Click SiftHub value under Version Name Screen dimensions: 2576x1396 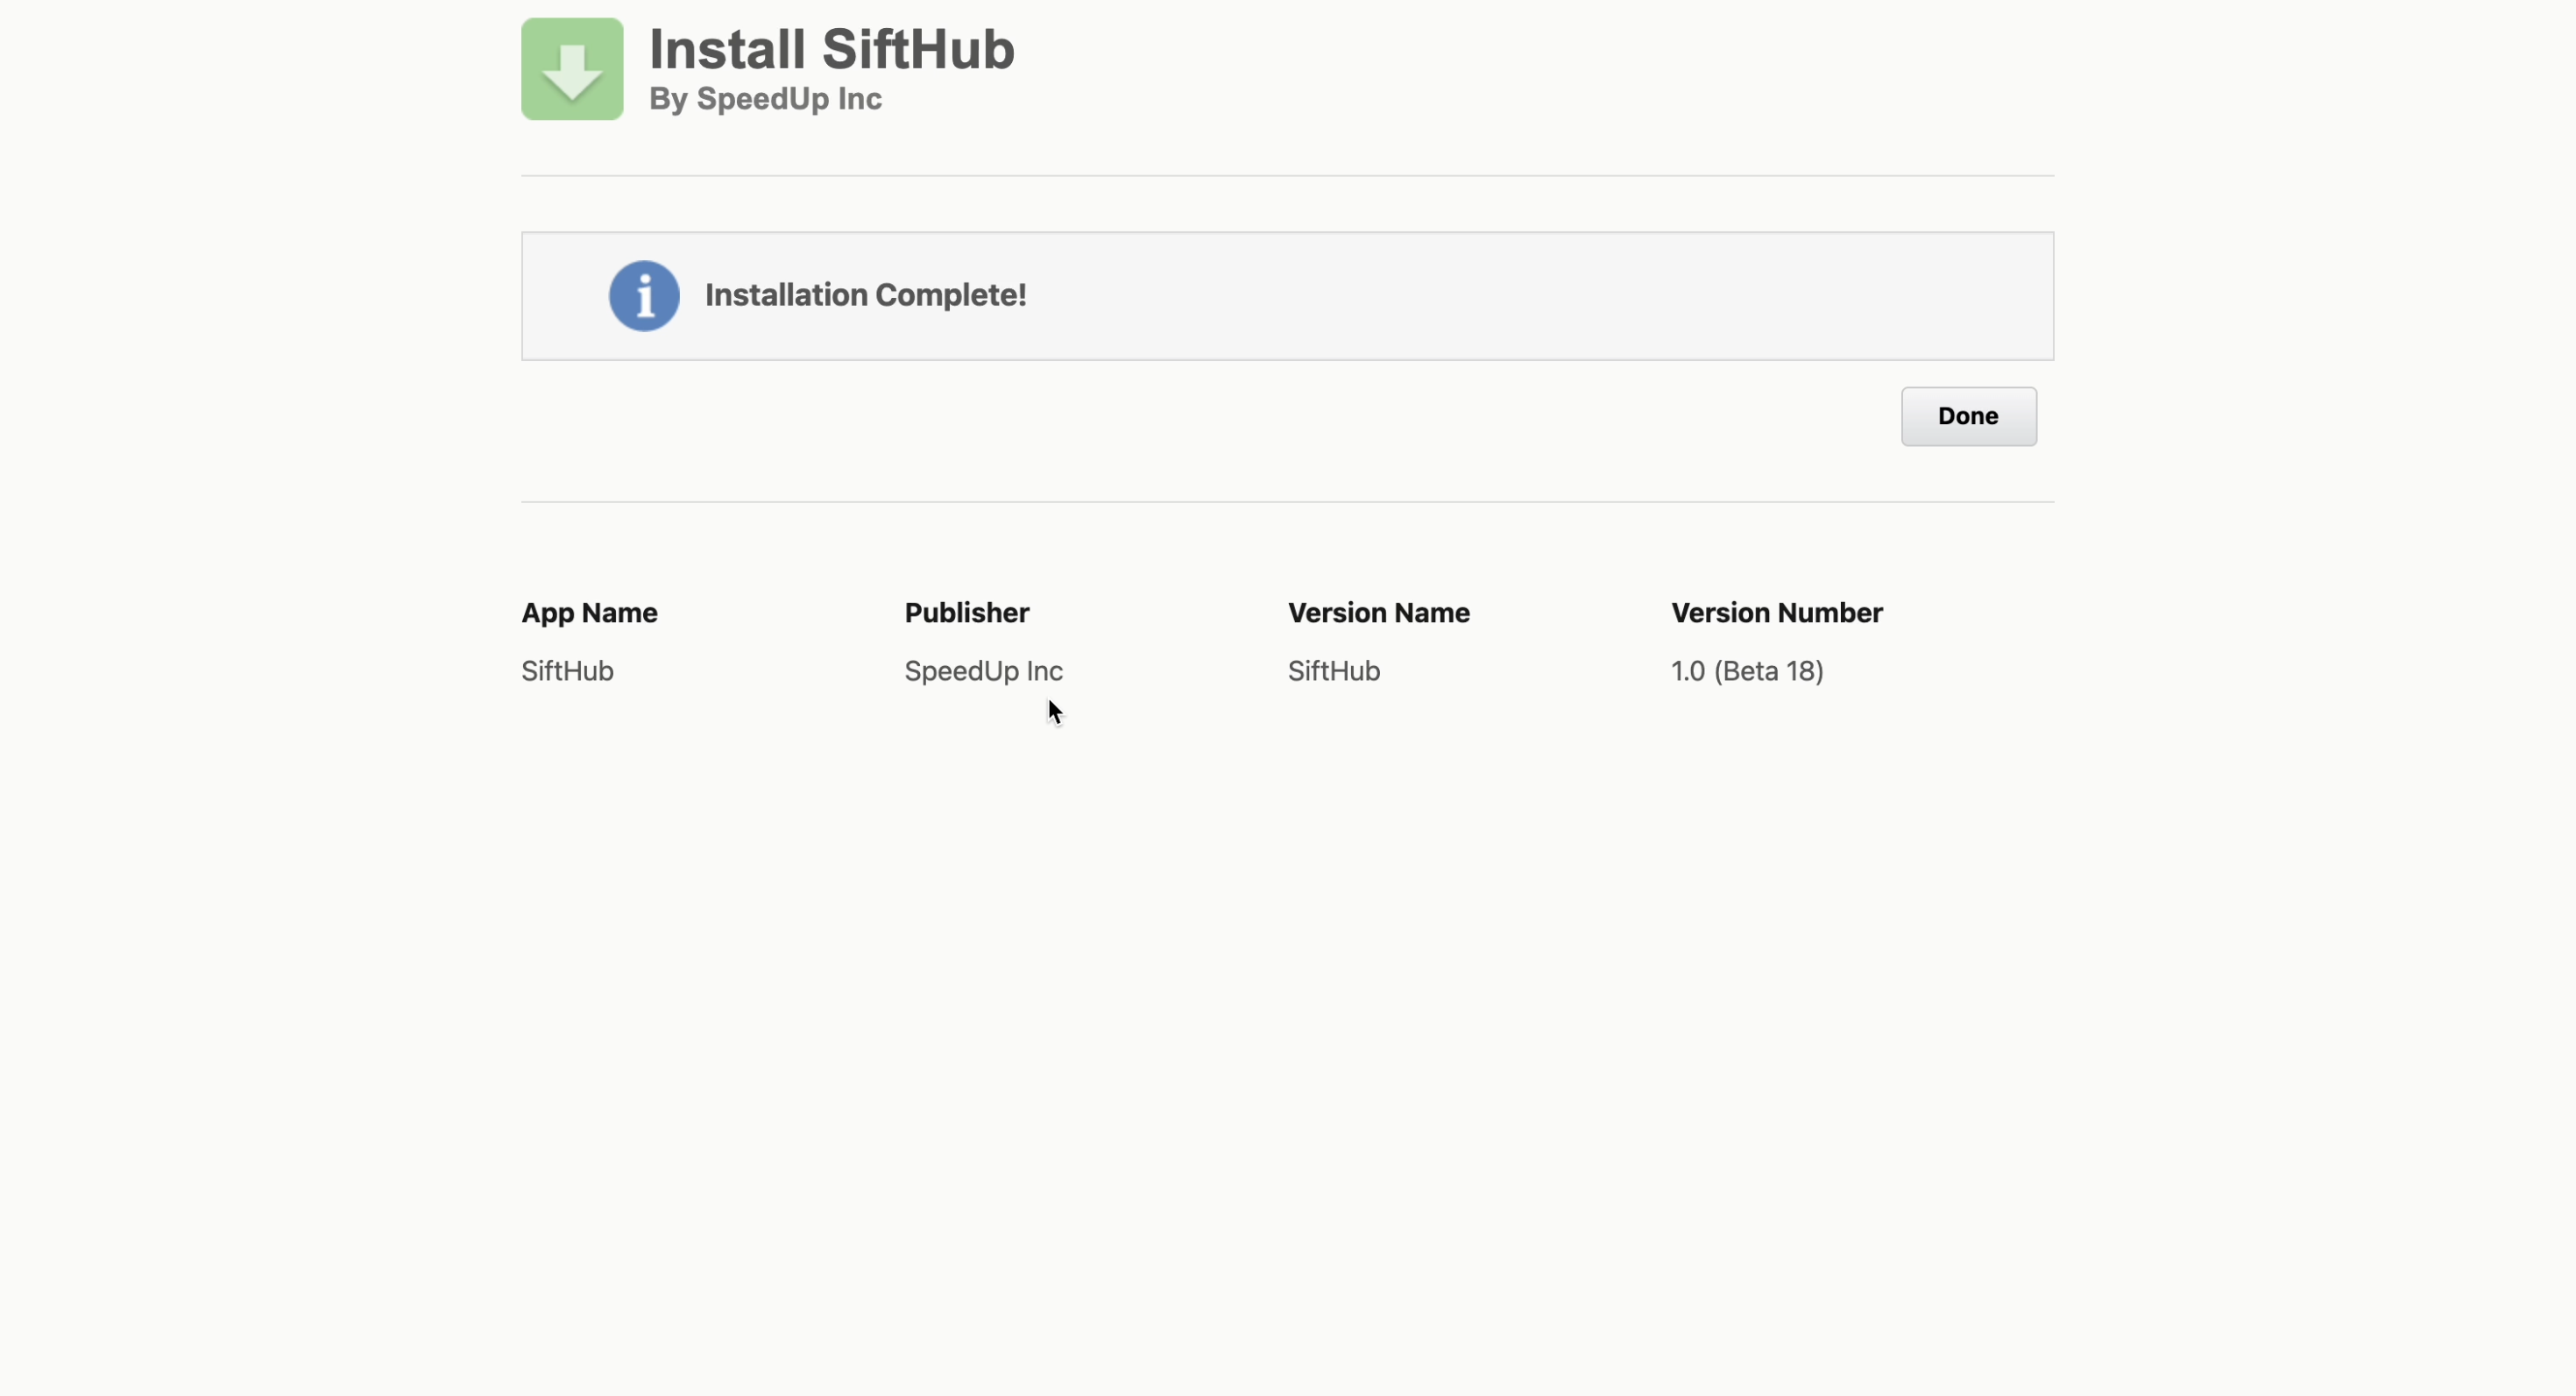click(1333, 671)
